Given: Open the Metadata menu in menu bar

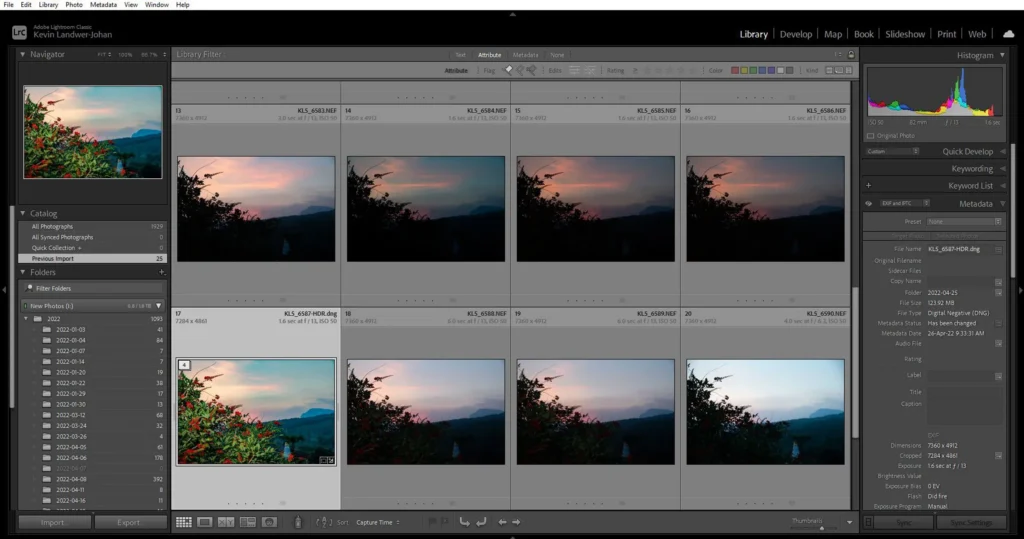Looking at the screenshot, I should [102, 5].
